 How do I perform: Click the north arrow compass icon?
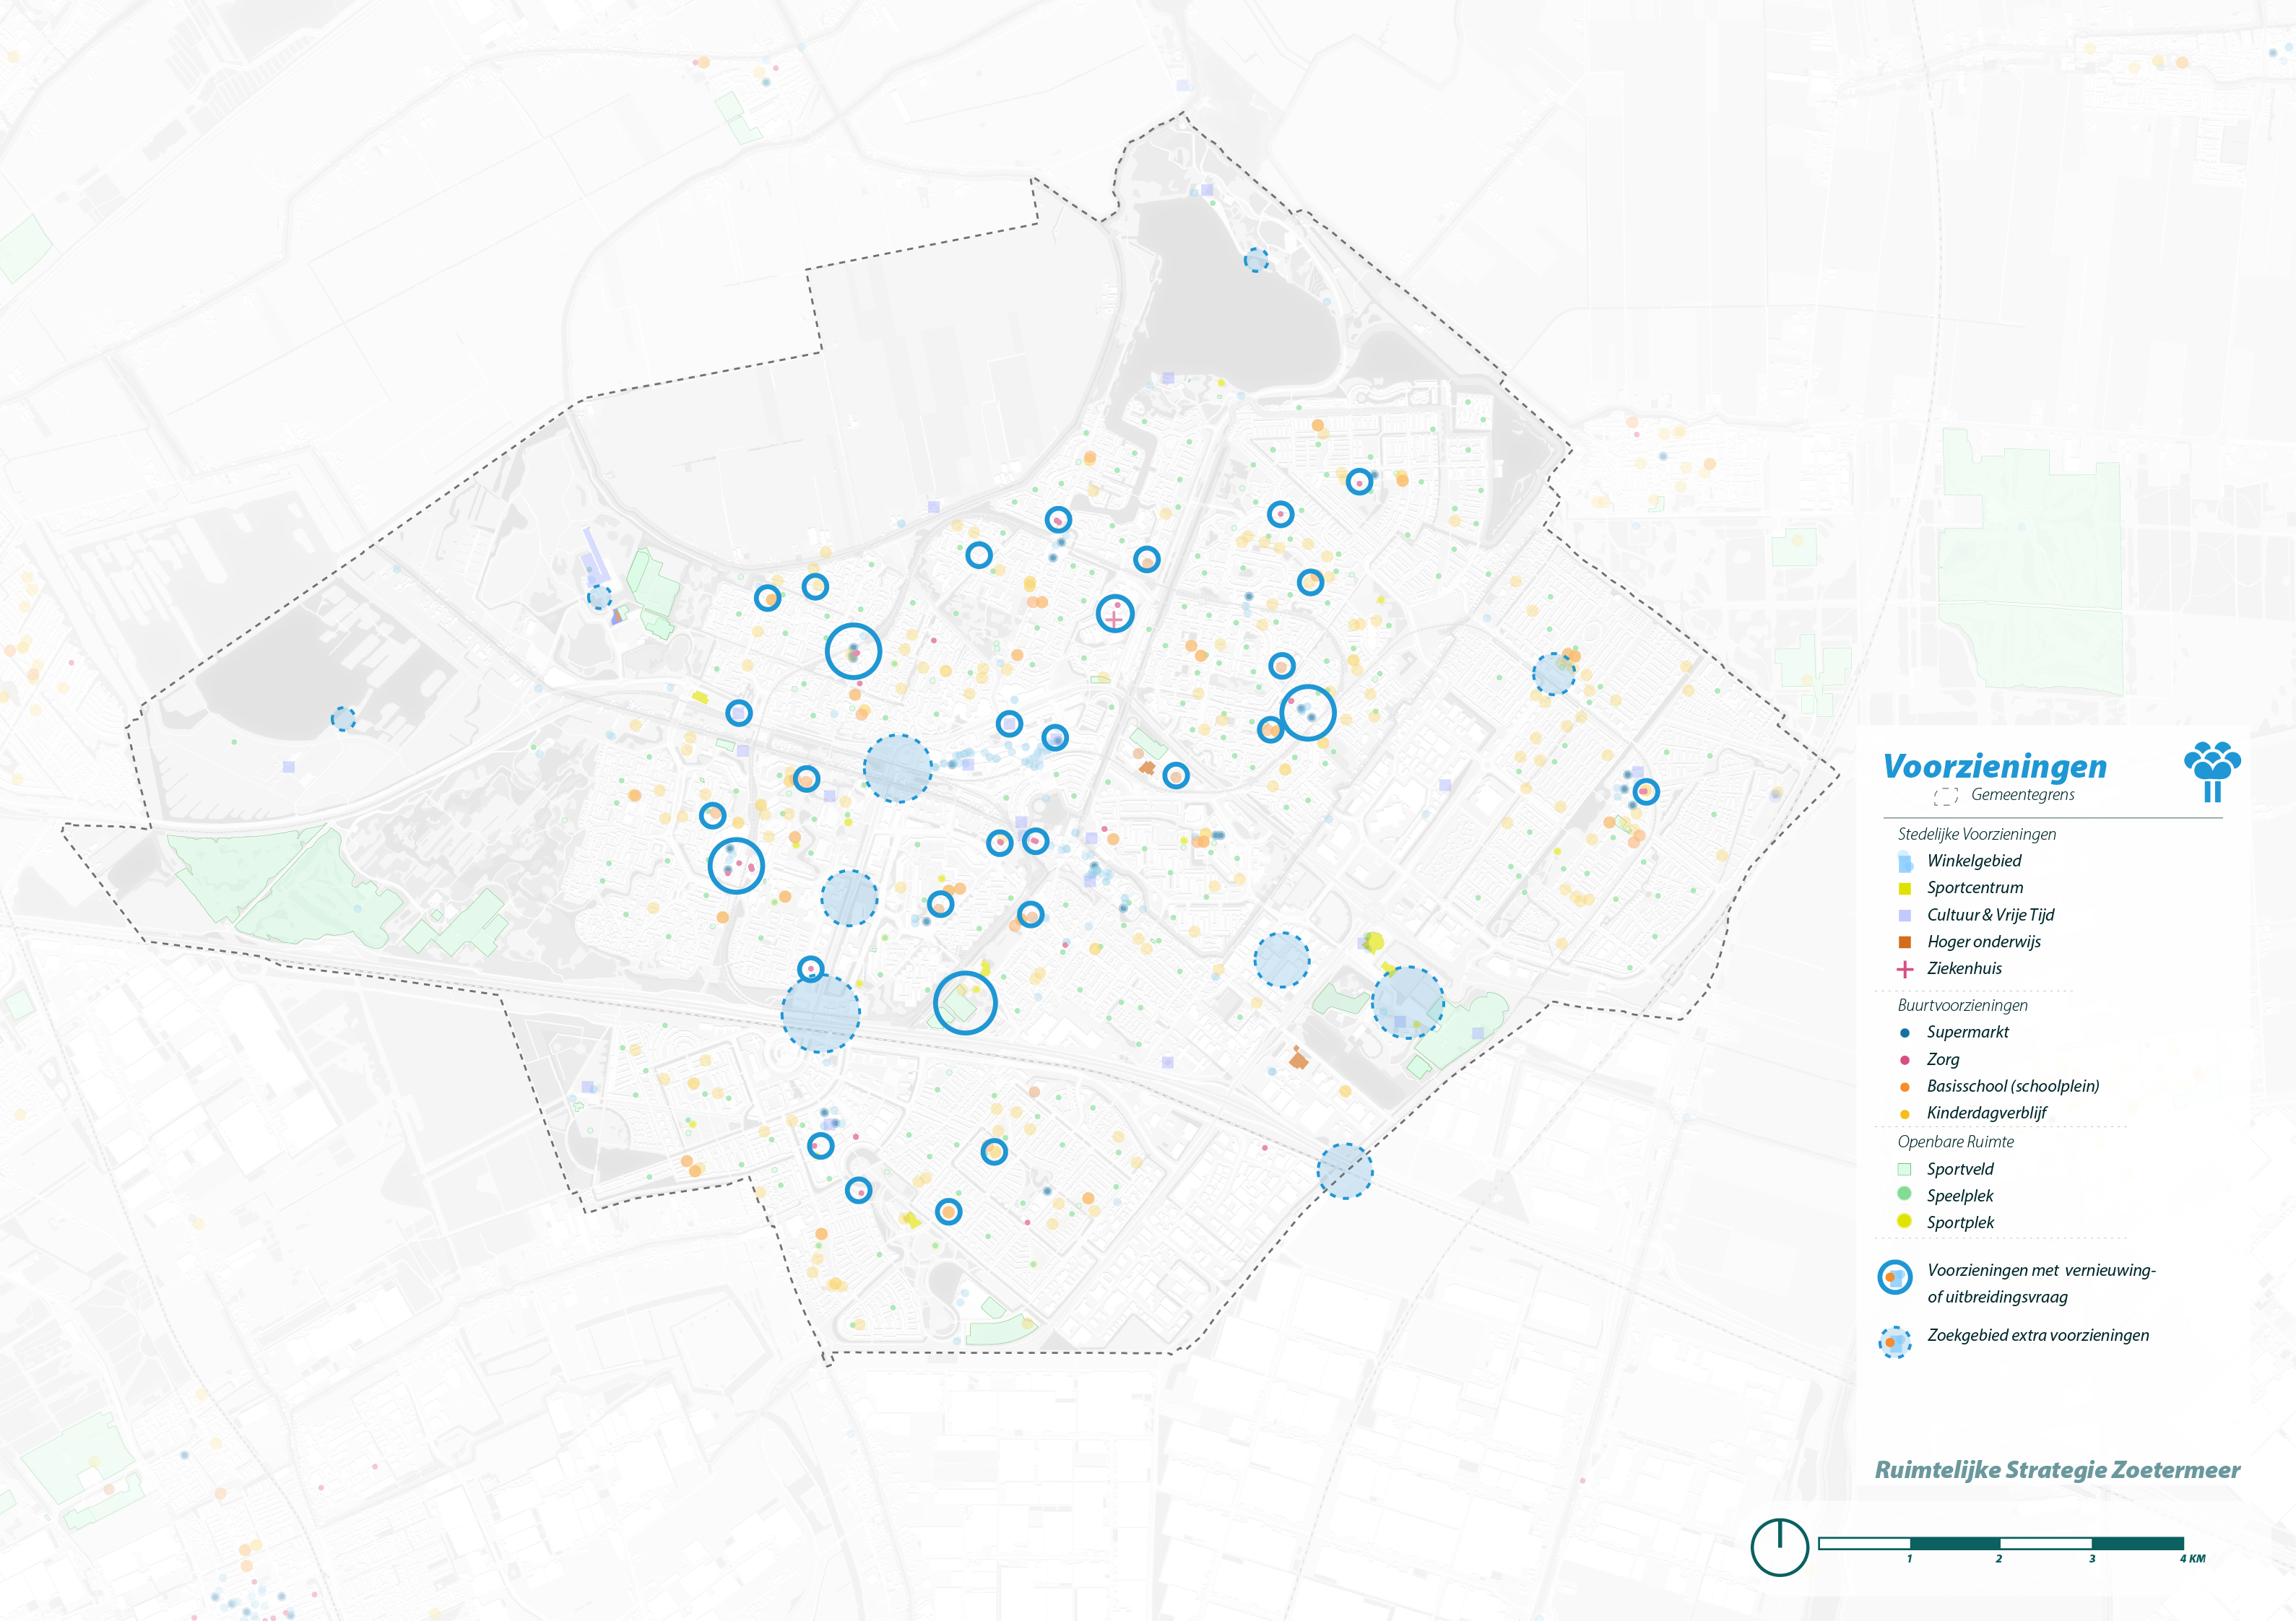tap(1779, 1547)
